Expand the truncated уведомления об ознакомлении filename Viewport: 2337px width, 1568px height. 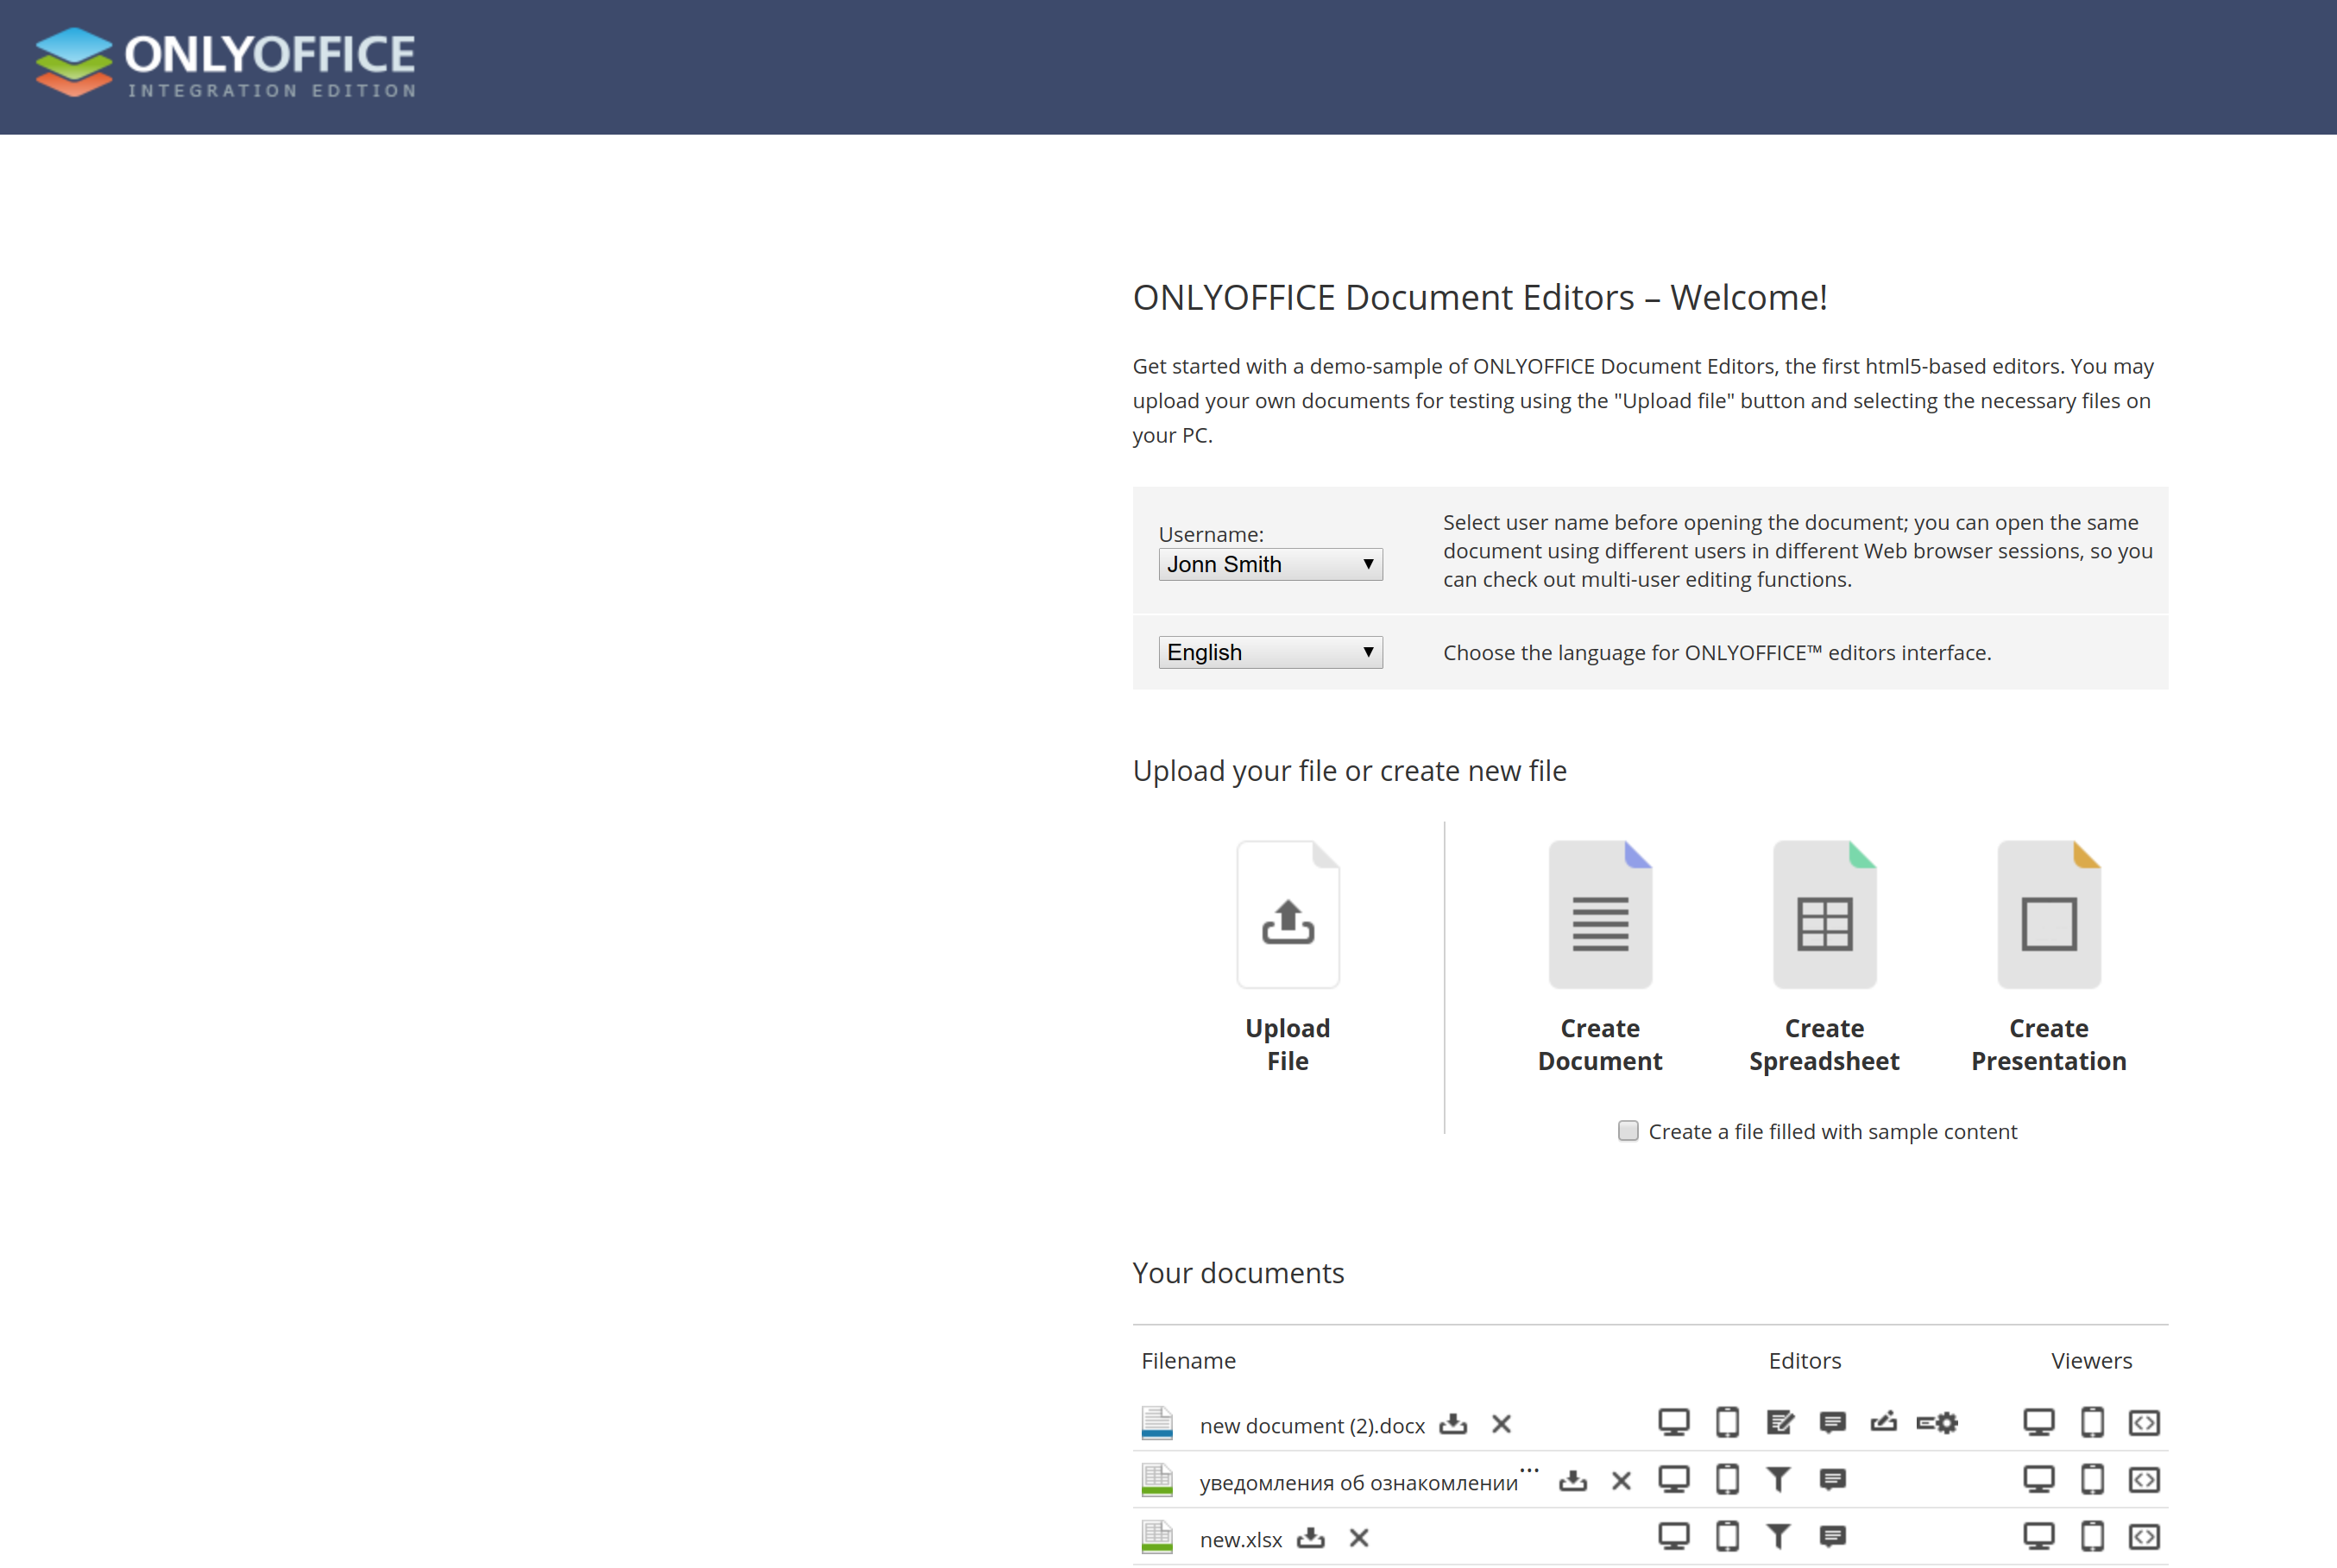coord(1528,1470)
